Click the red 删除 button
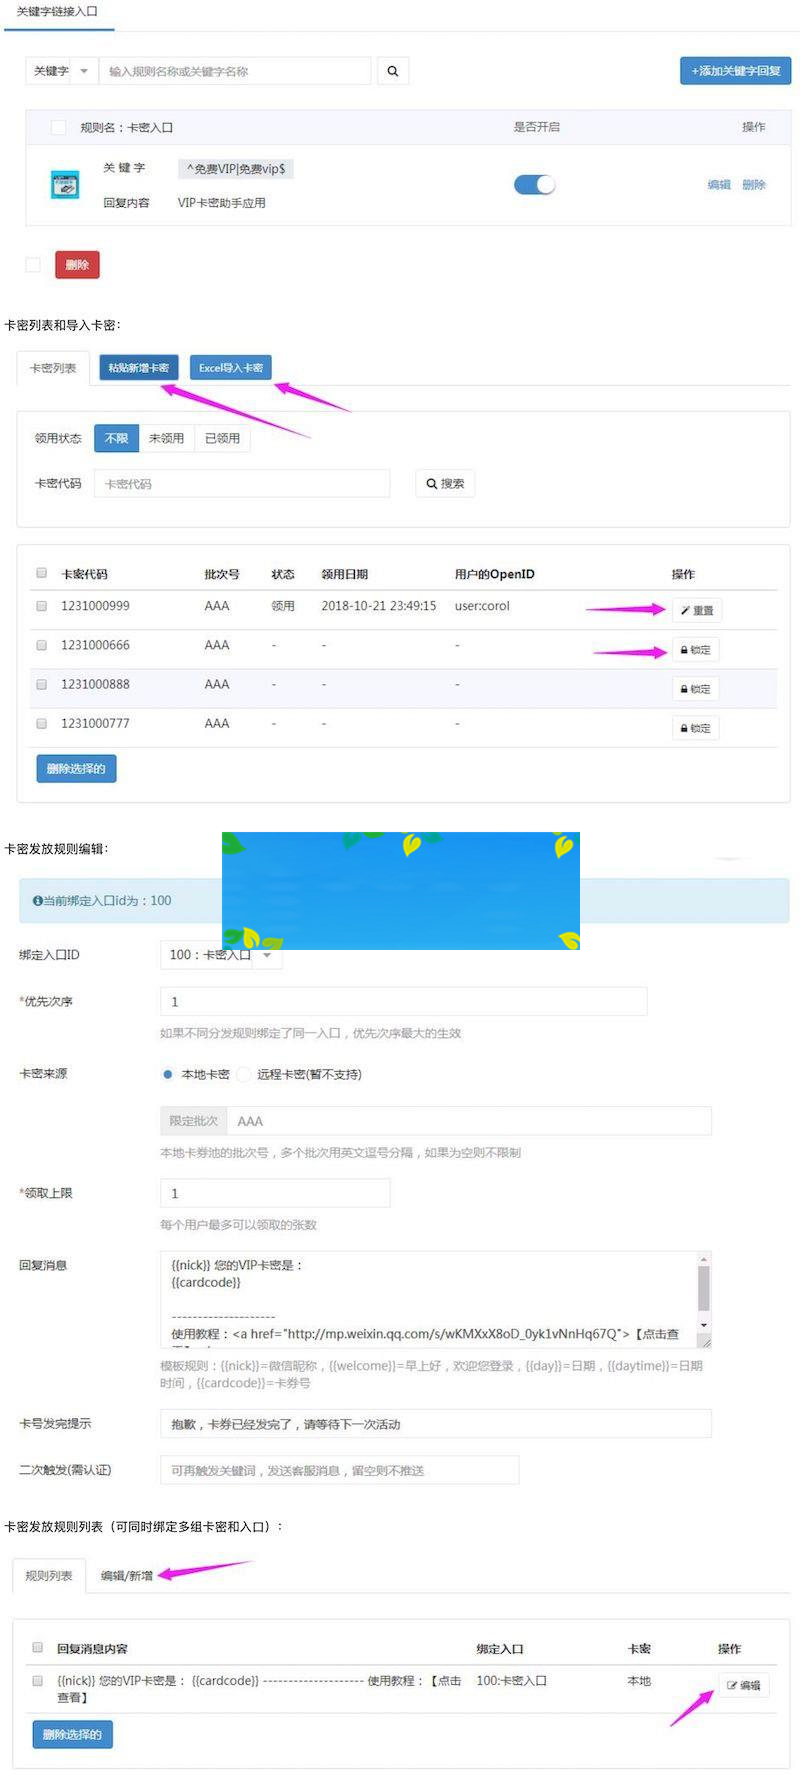 (x=77, y=265)
